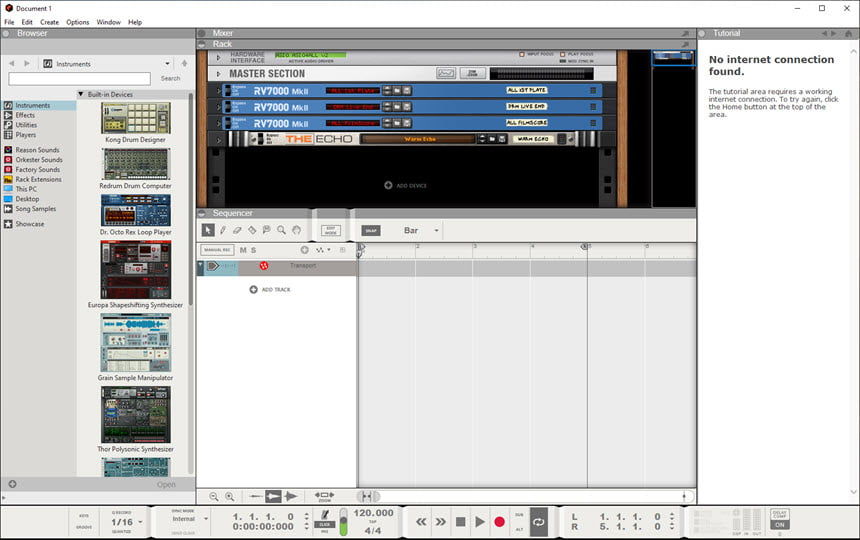Screen dimensions: 860x540
Task: Click the Play transport button
Action: [480, 522]
